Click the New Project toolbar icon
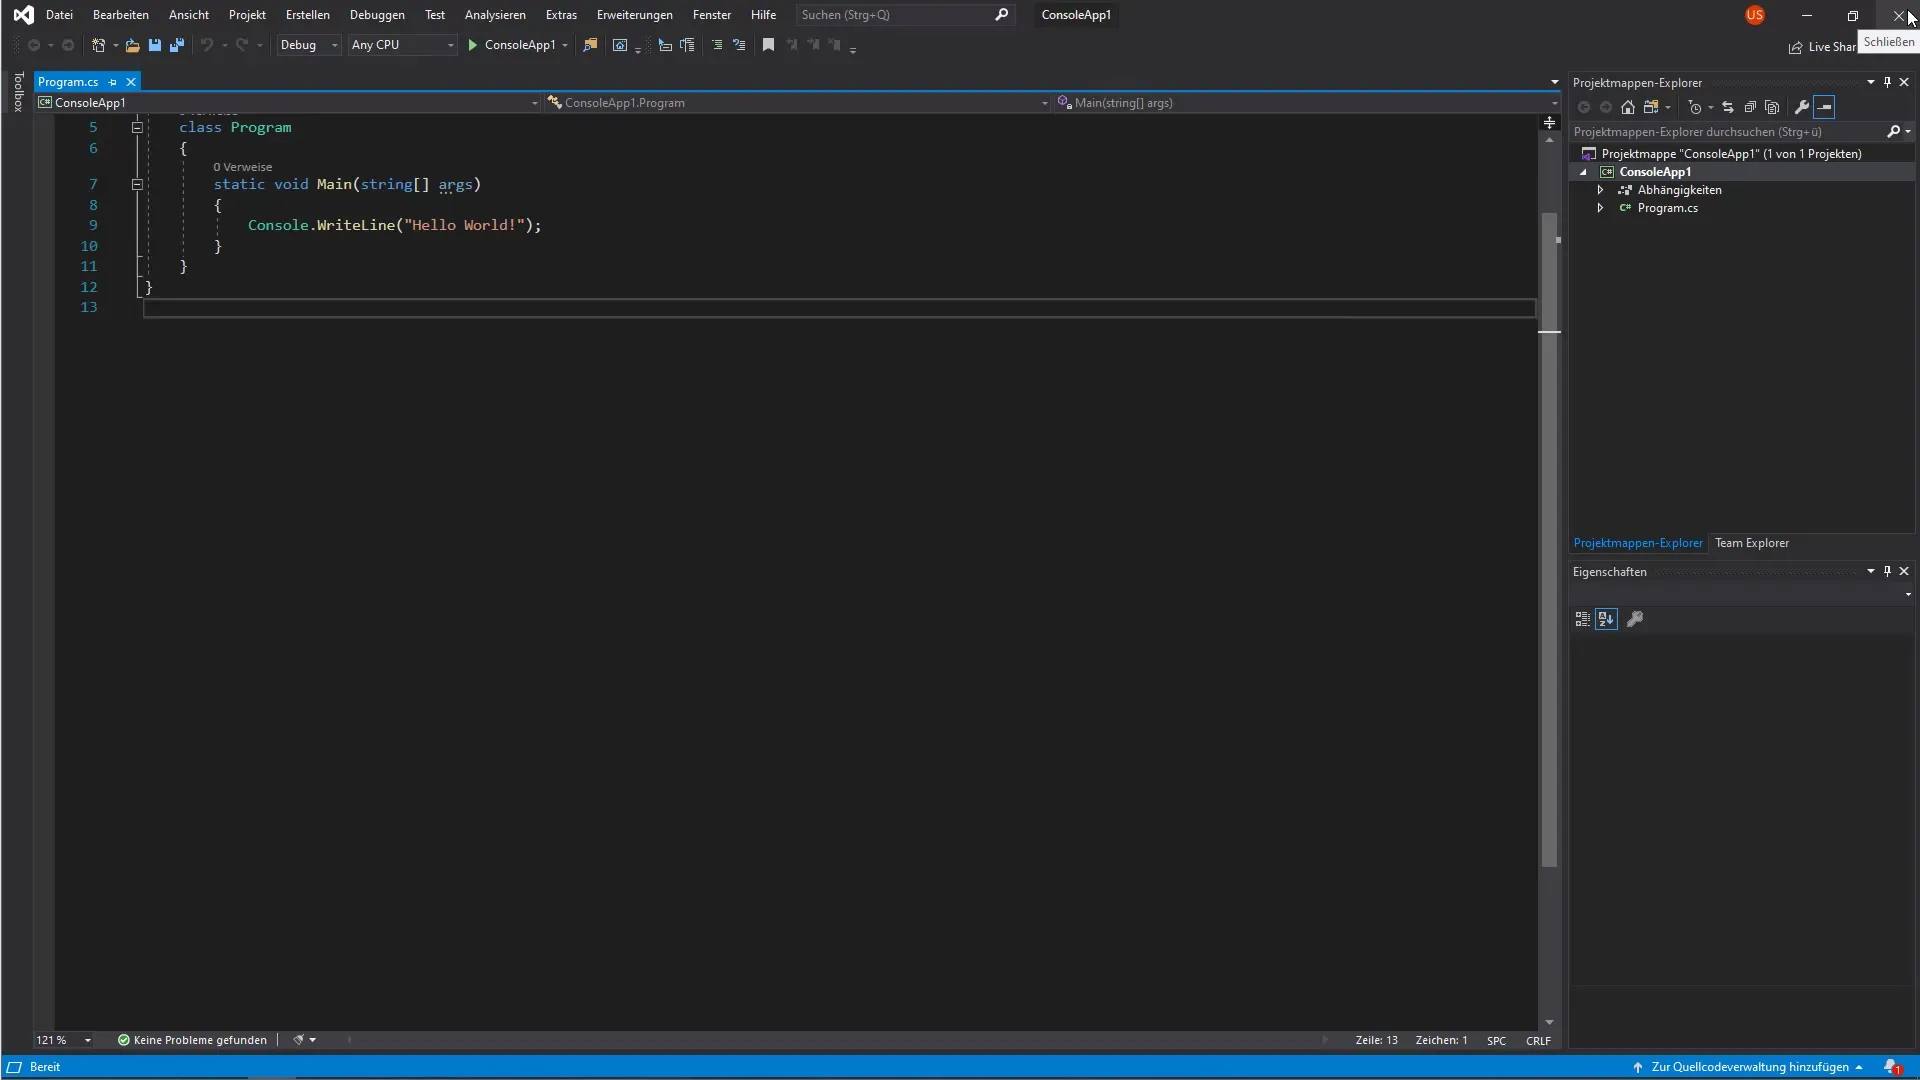Image resolution: width=1920 pixels, height=1080 pixels. point(98,45)
